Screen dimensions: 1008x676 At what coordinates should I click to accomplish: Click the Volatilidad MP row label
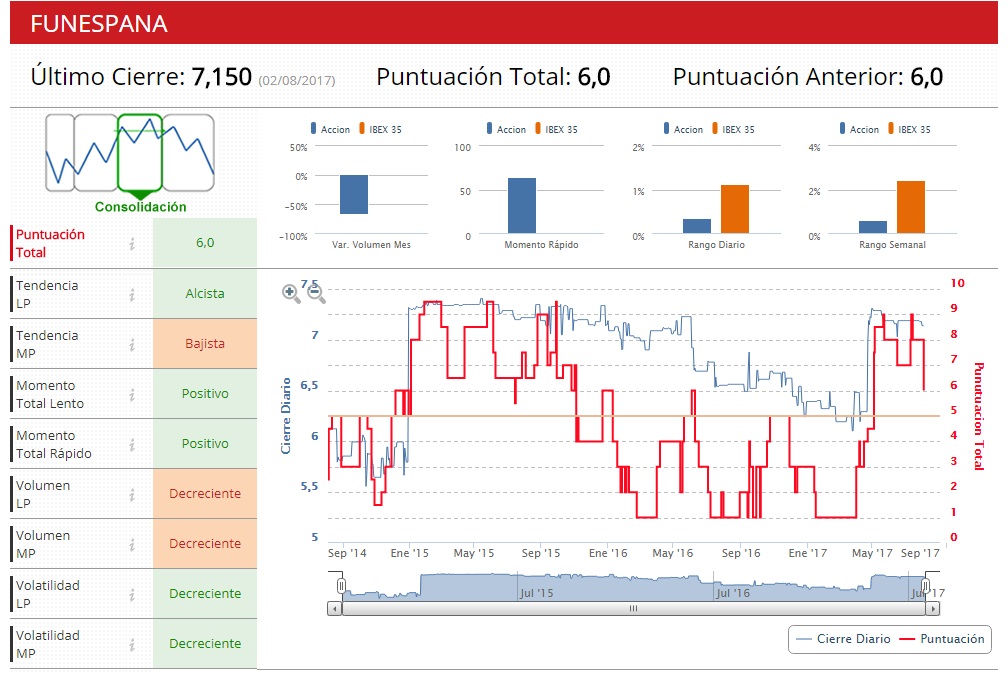[x=48, y=645]
